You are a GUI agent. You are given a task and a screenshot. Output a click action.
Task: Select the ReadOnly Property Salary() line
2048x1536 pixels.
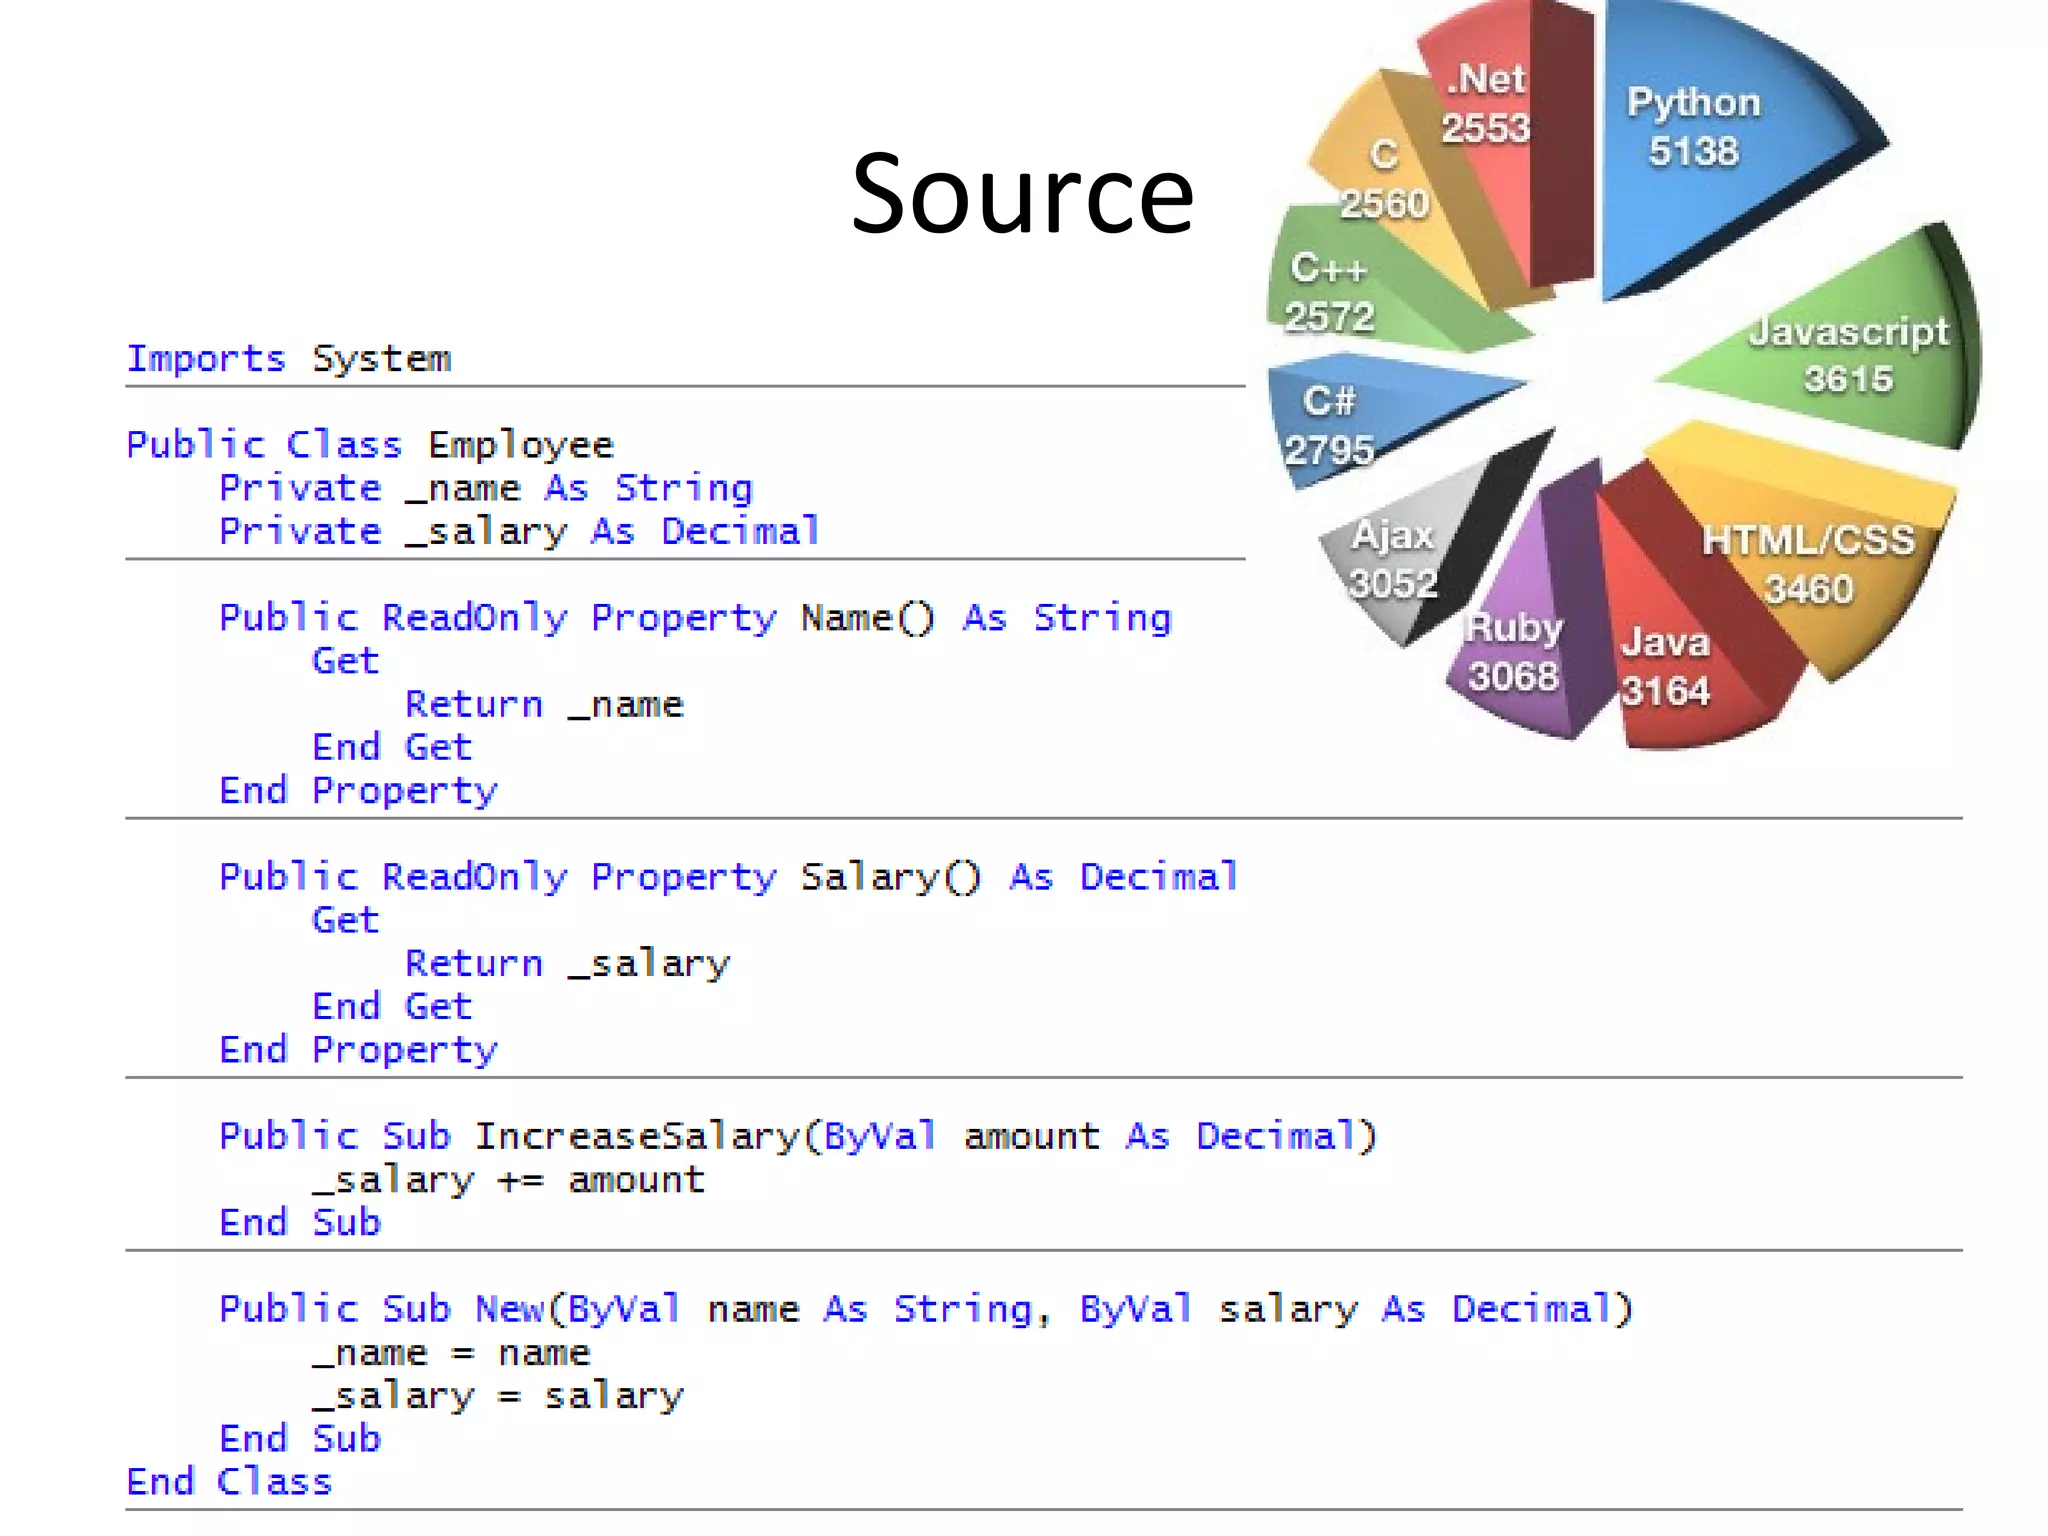728,877
